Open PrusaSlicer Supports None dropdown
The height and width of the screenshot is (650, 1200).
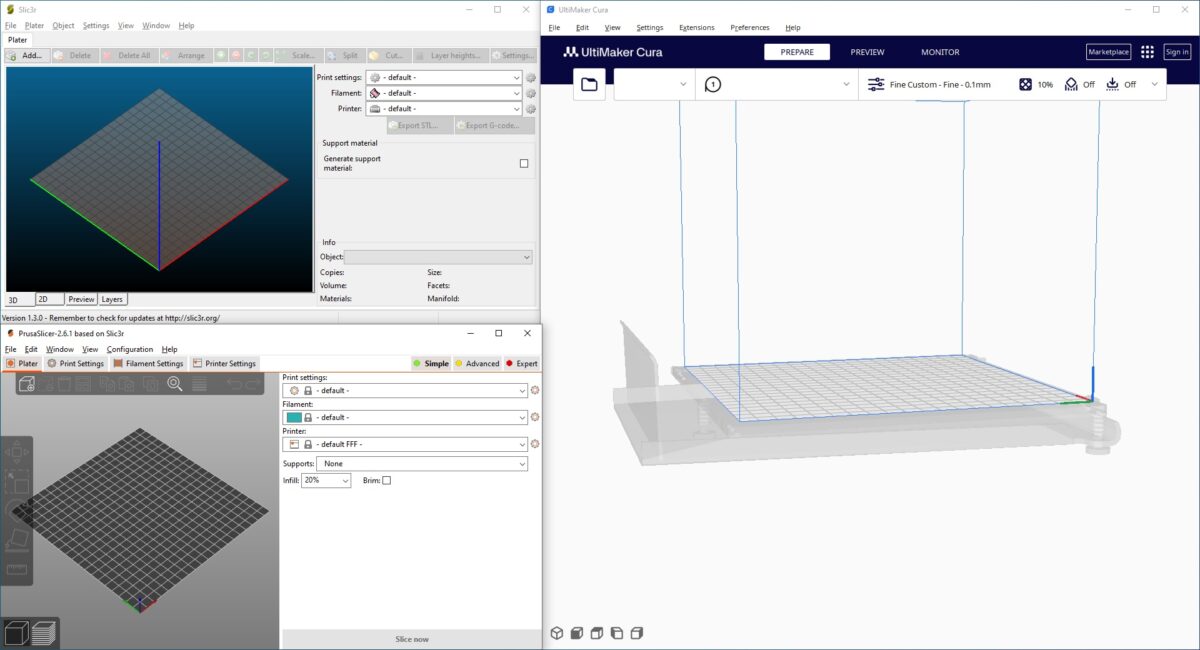(x=422, y=464)
